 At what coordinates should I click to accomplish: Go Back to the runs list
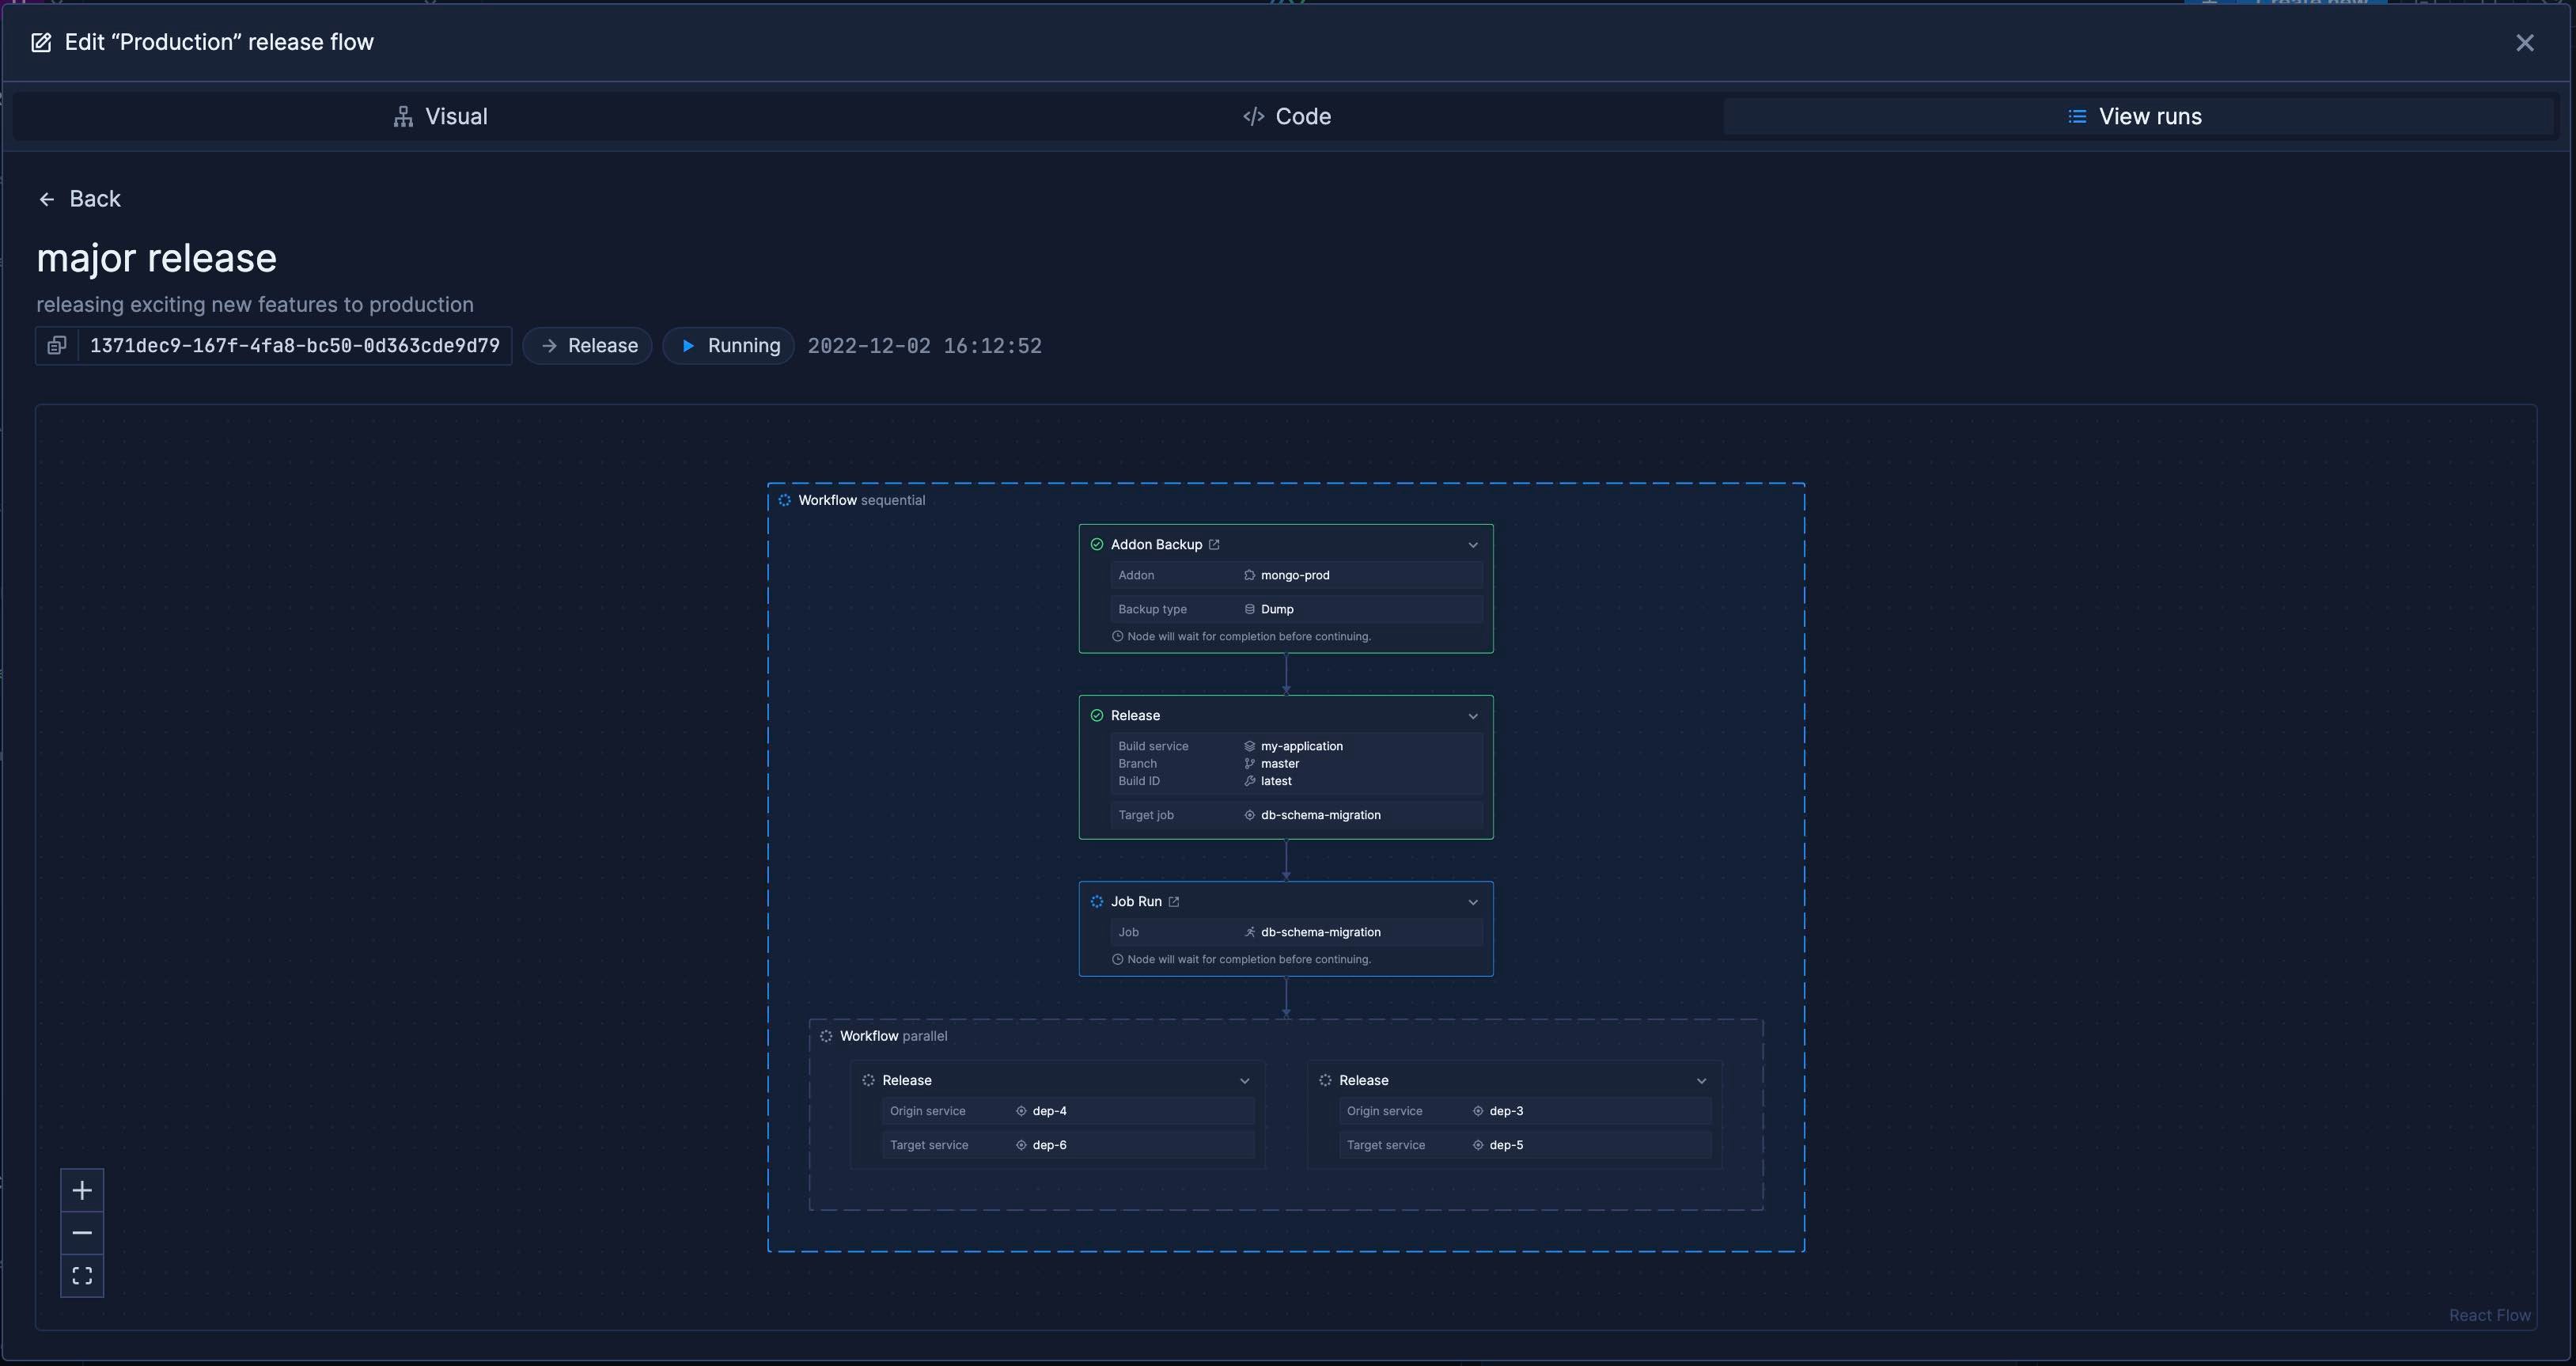80,199
